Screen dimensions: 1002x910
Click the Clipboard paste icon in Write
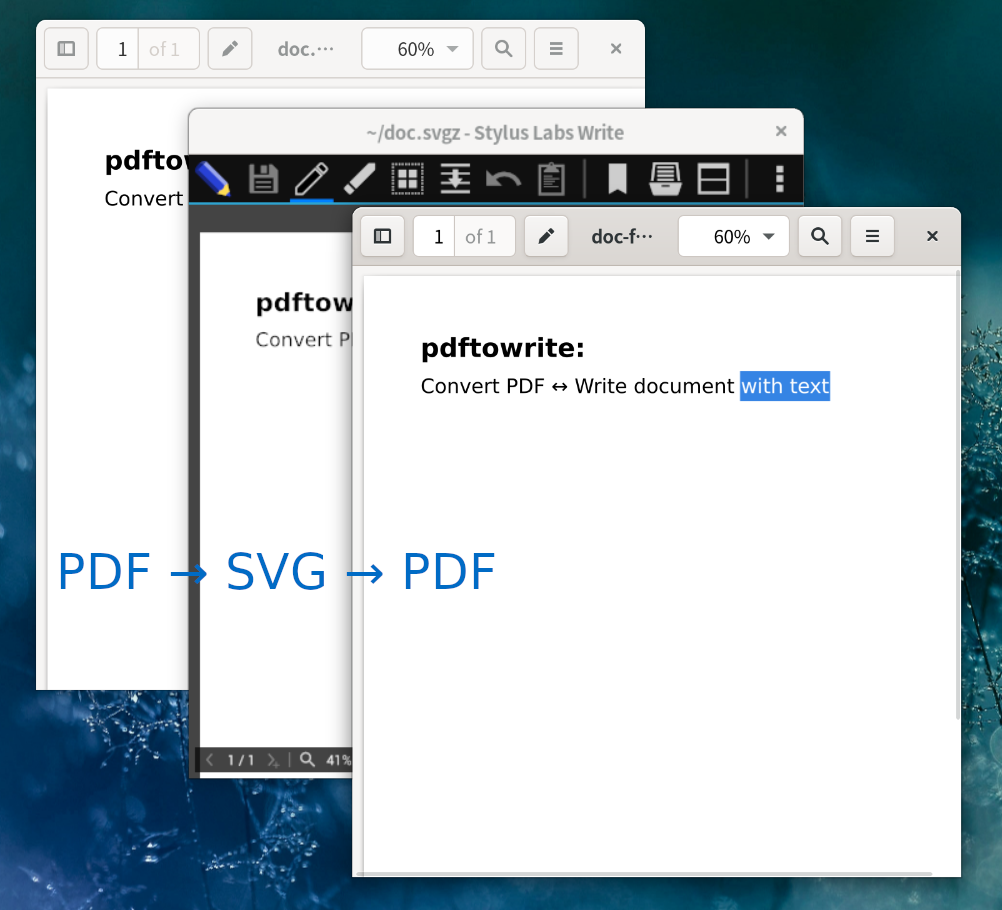[551, 178]
